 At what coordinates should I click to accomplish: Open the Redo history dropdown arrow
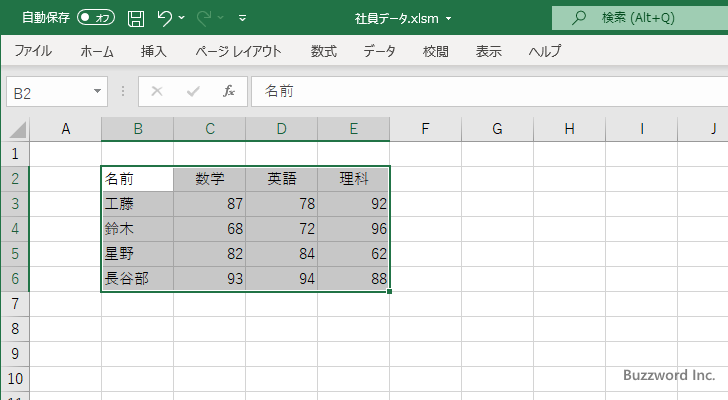(x=221, y=18)
